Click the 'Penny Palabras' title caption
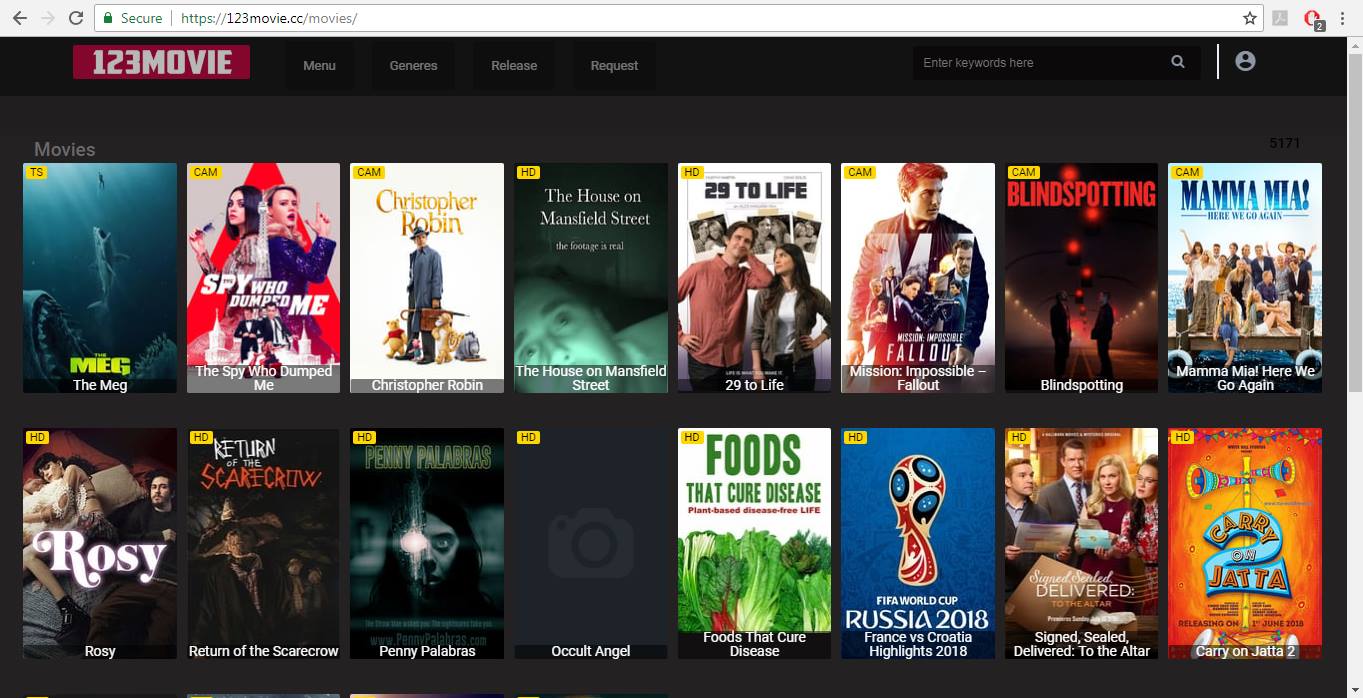This screenshot has width=1363, height=698. pyautogui.click(x=427, y=651)
